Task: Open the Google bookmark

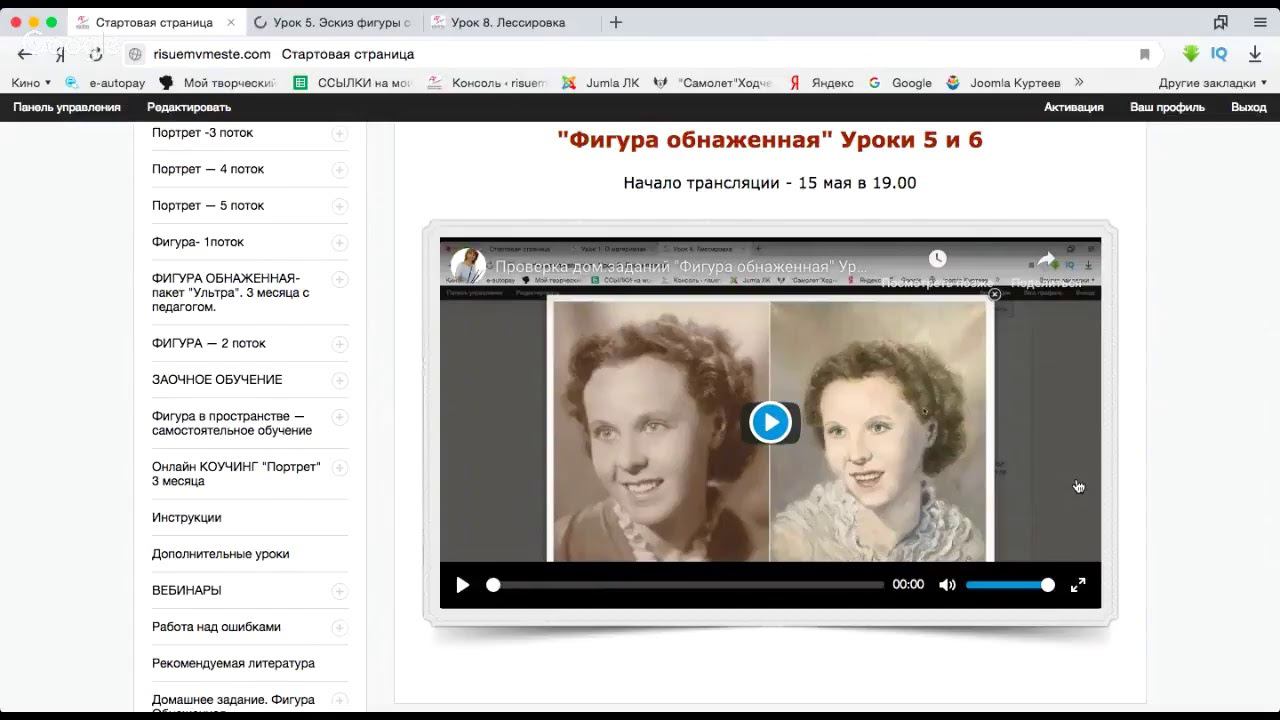Action: tap(900, 83)
